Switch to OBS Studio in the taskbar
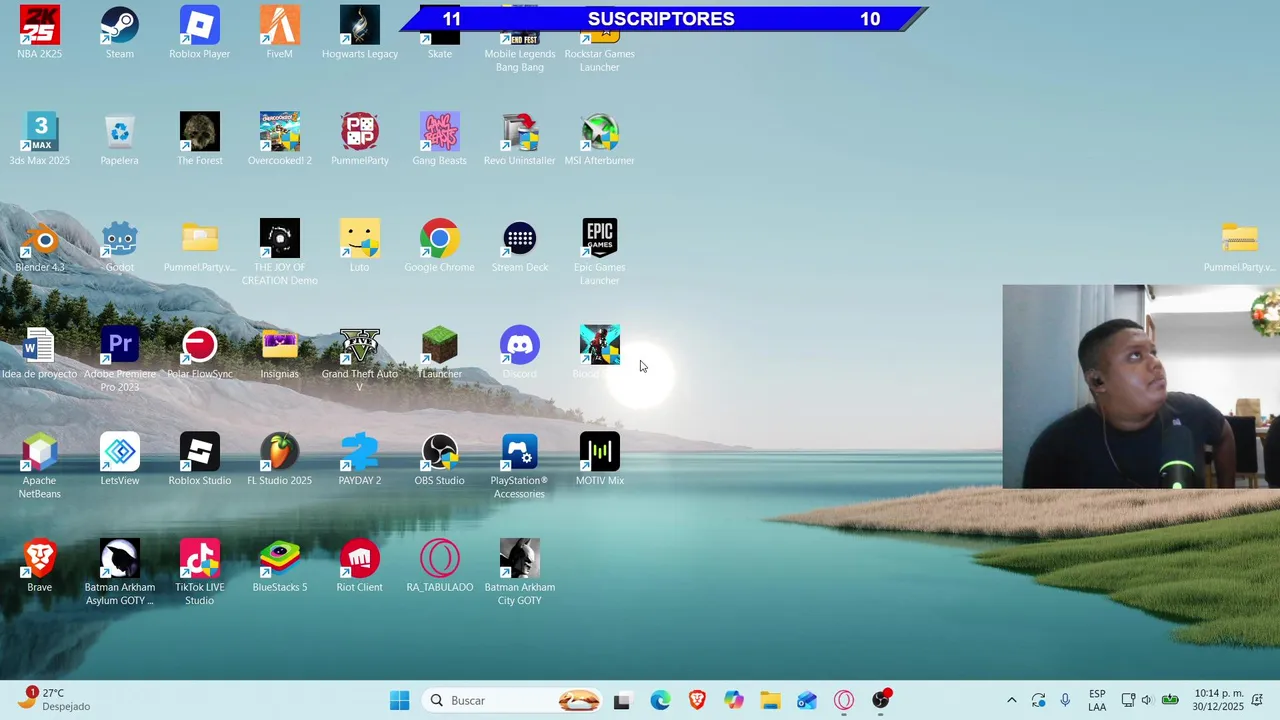Image resolution: width=1280 pixels, height=720 pixels. point(881,700)
